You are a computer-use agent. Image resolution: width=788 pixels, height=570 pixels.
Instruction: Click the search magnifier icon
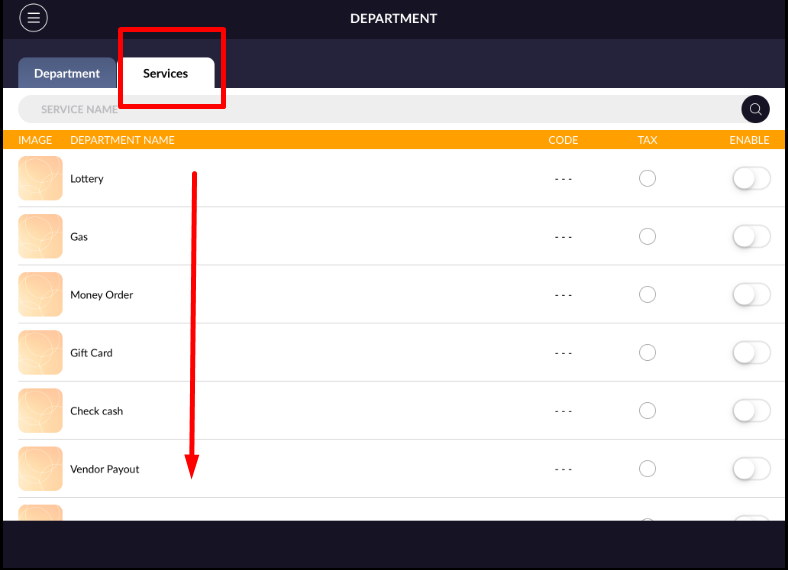[x=755, y=109]
